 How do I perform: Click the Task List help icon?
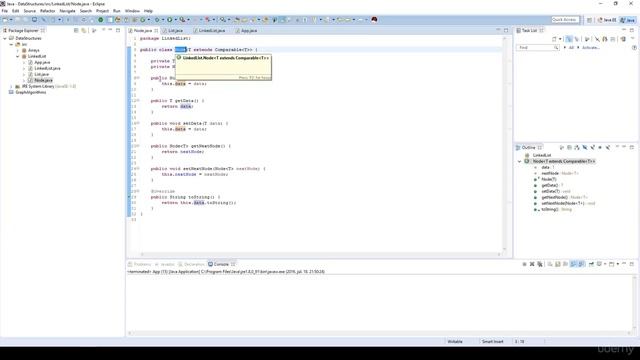(634, 48)
